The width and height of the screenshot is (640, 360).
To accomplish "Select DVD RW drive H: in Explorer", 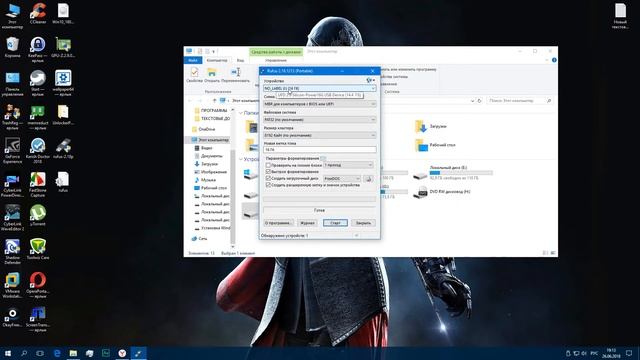I will click(x=442, y=191).
